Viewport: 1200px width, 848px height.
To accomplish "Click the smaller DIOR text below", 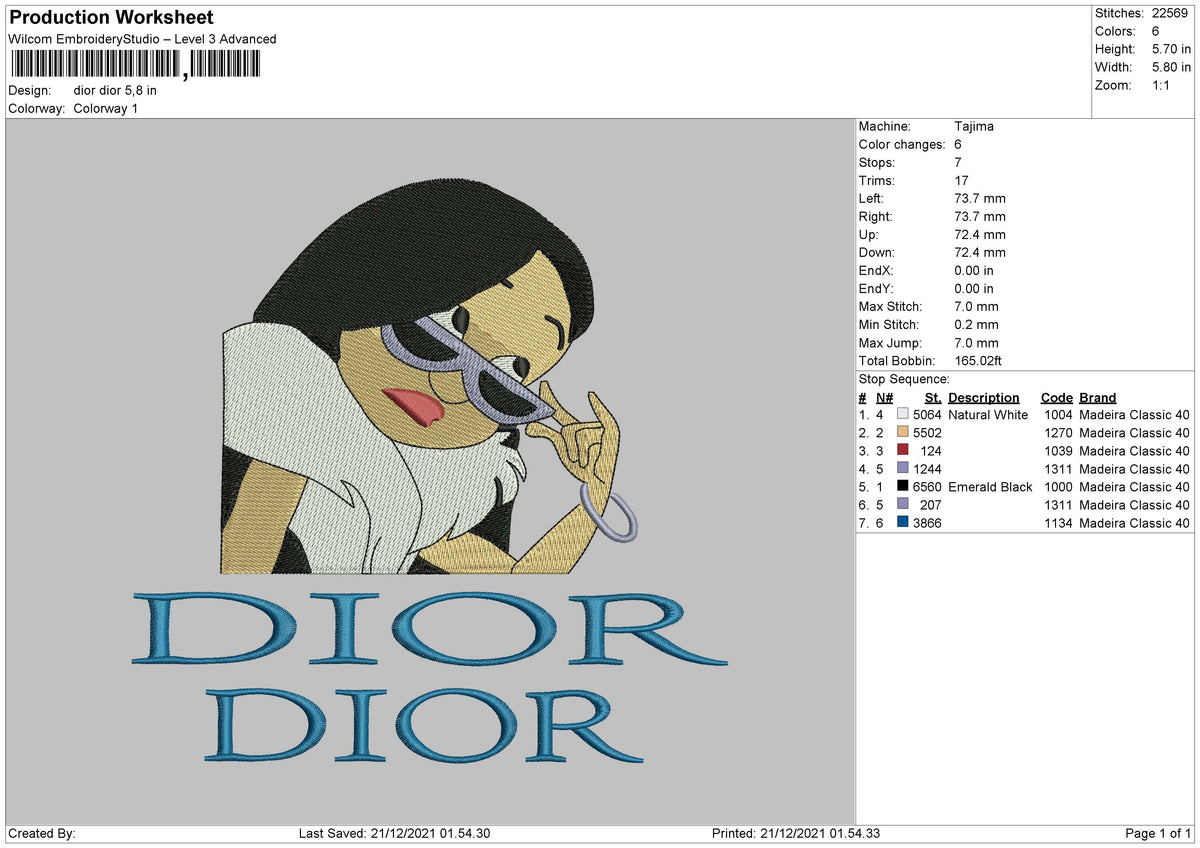I will (x=425, y=726).
